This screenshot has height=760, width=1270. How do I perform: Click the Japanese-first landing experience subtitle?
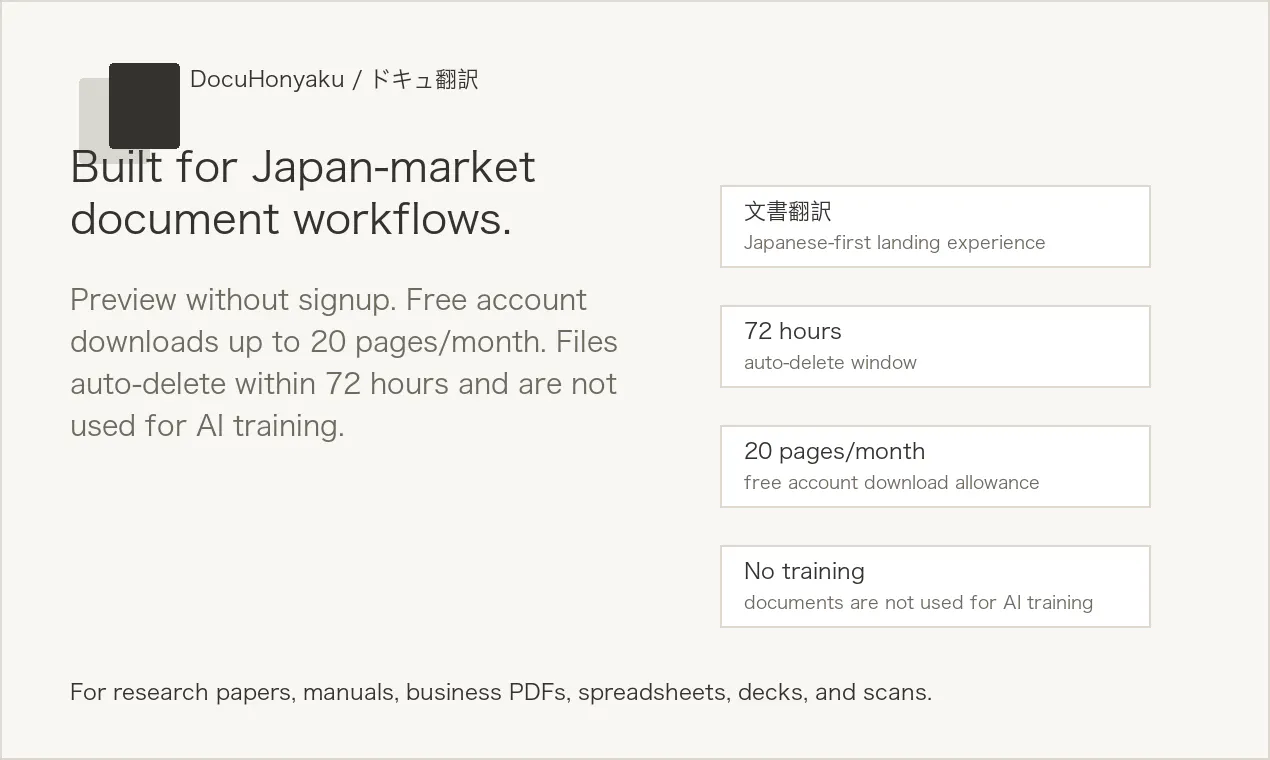coord(895,243)
